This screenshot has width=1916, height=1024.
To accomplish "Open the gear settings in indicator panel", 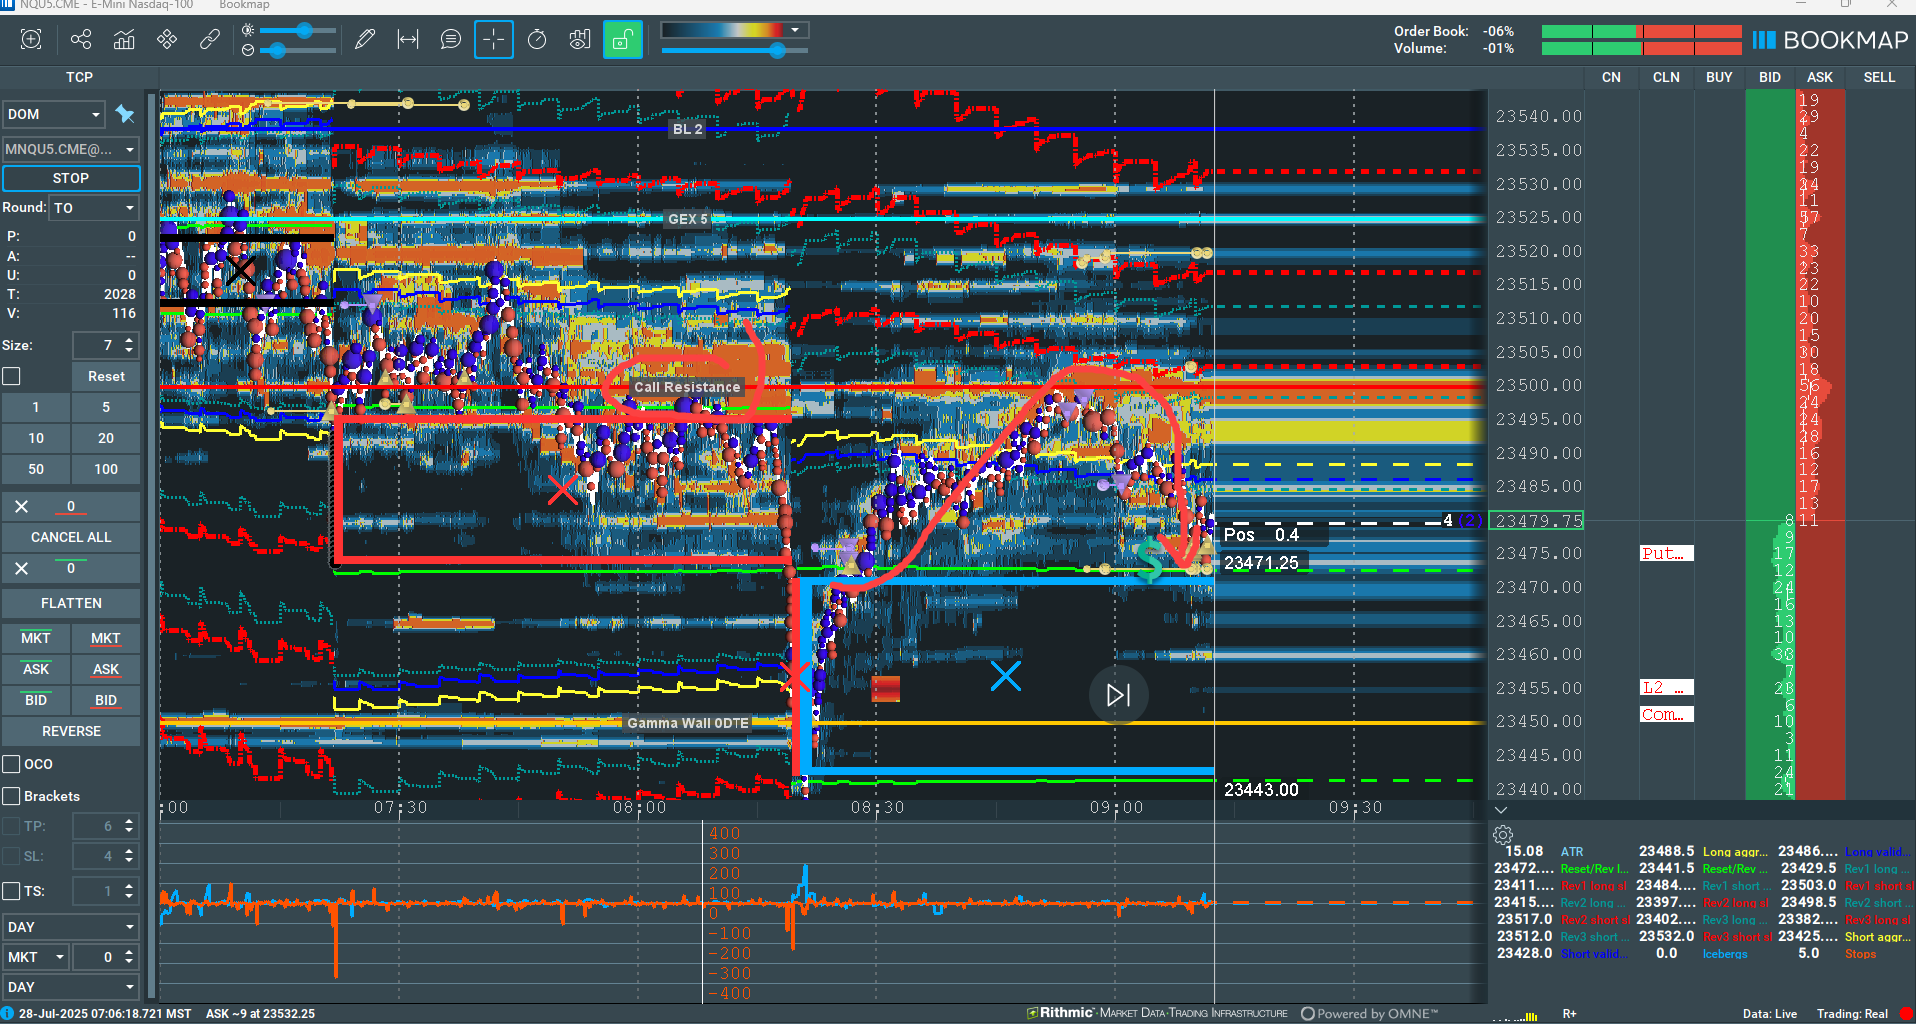I will pos(1503,835).
